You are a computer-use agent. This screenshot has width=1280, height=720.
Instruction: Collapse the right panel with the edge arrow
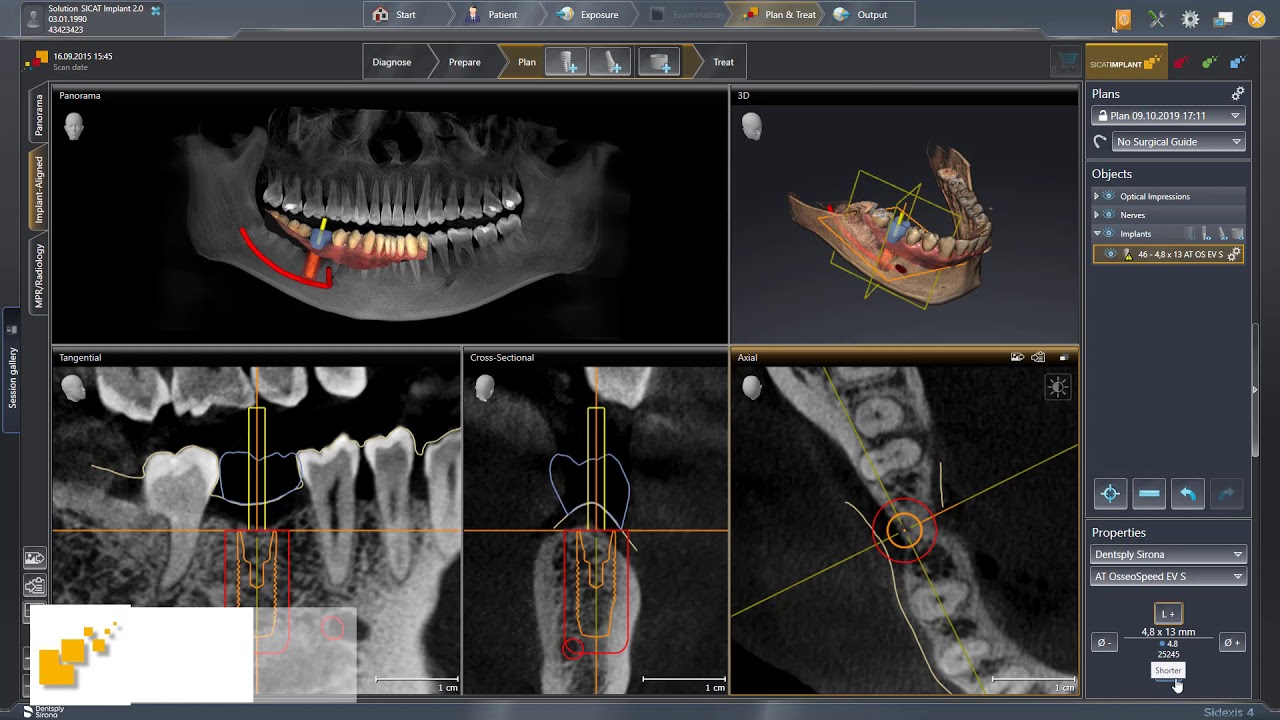[1255, 390]
